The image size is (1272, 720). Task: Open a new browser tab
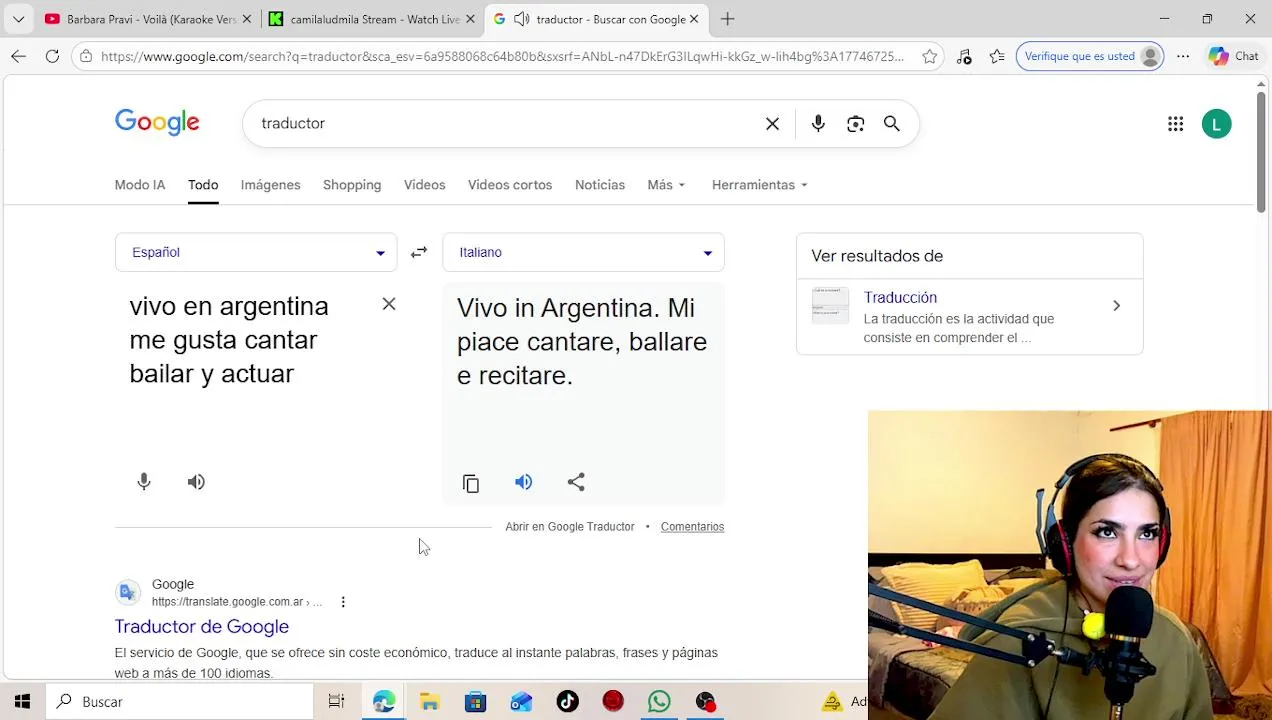pos(728,19)
